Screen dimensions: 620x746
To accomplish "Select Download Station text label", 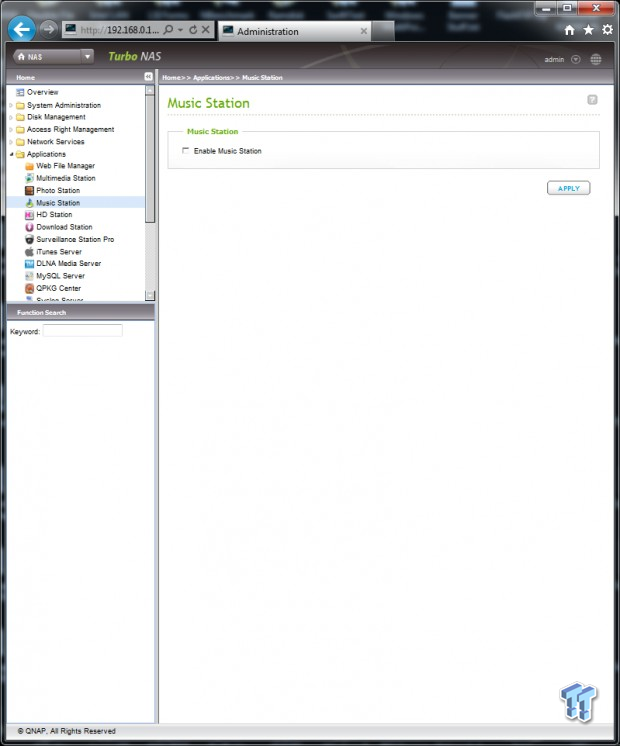I will 64,227.
